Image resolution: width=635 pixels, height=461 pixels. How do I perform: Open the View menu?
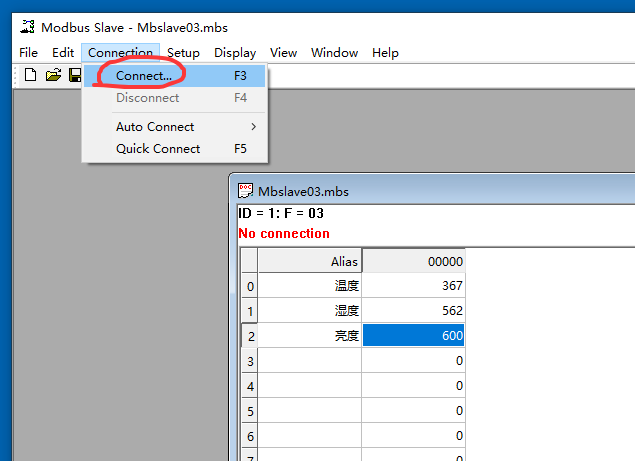[x=283, y=53]
